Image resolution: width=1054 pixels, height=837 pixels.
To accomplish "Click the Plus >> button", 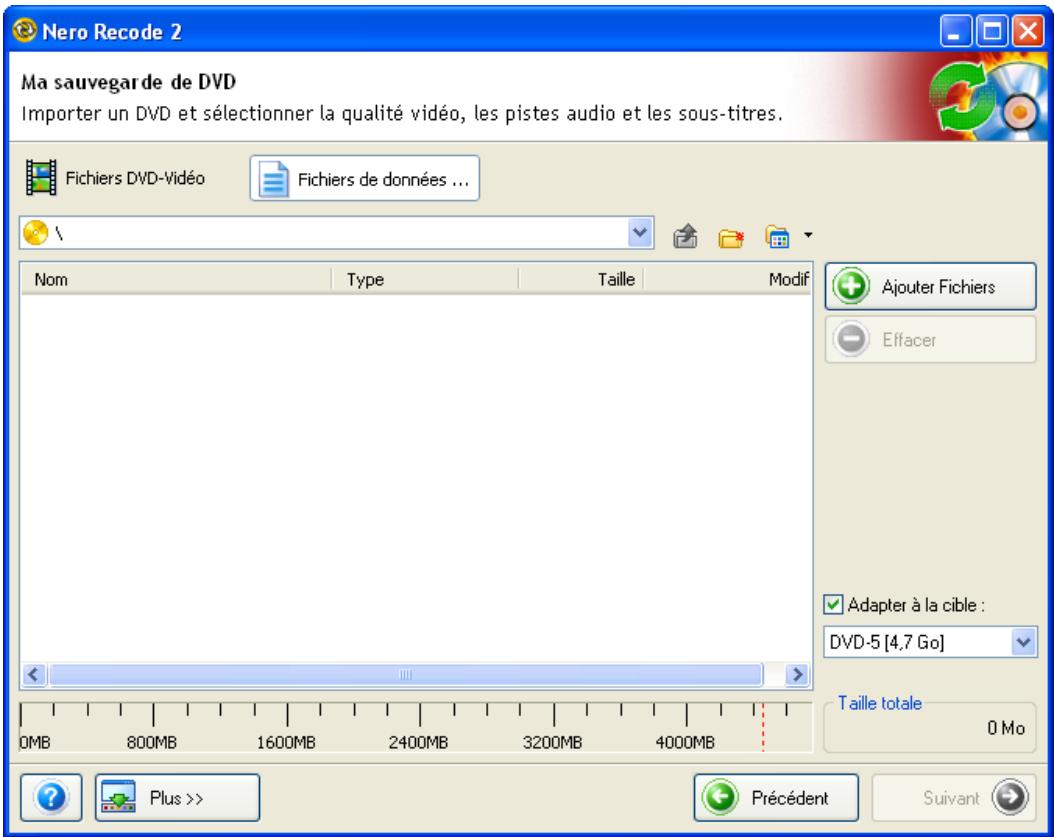I will pyautogui.click(x=177, y=797).
